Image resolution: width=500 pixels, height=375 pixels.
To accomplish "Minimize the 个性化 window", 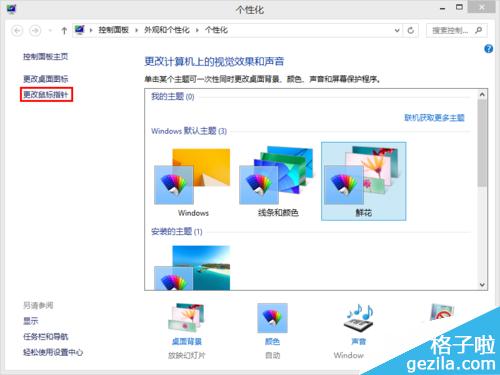I will [442, 9].
